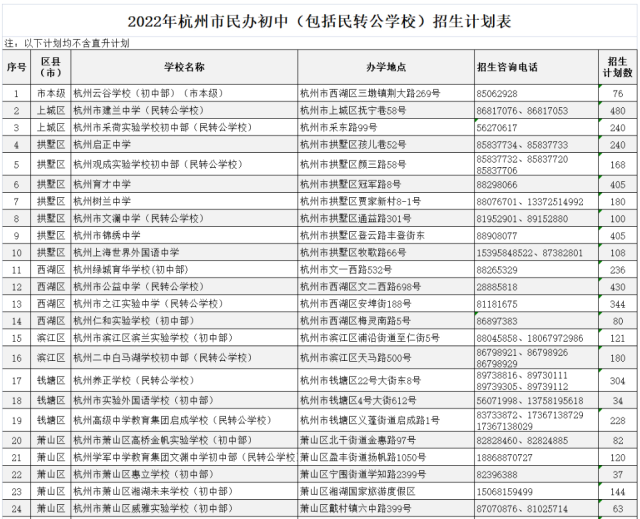Click the 招生计划数 header cell
Image resolution: width=640 pixels, height=519 pixels.
[618, 67]
